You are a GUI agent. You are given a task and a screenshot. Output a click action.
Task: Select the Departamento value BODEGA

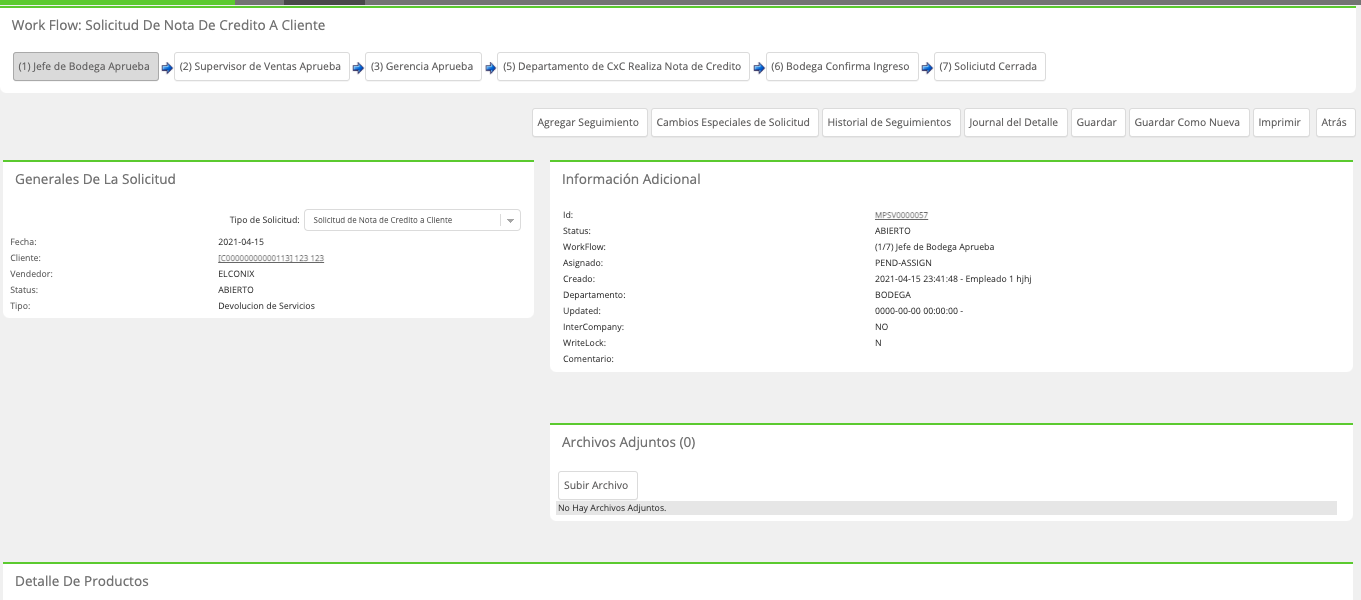point(893,295)
